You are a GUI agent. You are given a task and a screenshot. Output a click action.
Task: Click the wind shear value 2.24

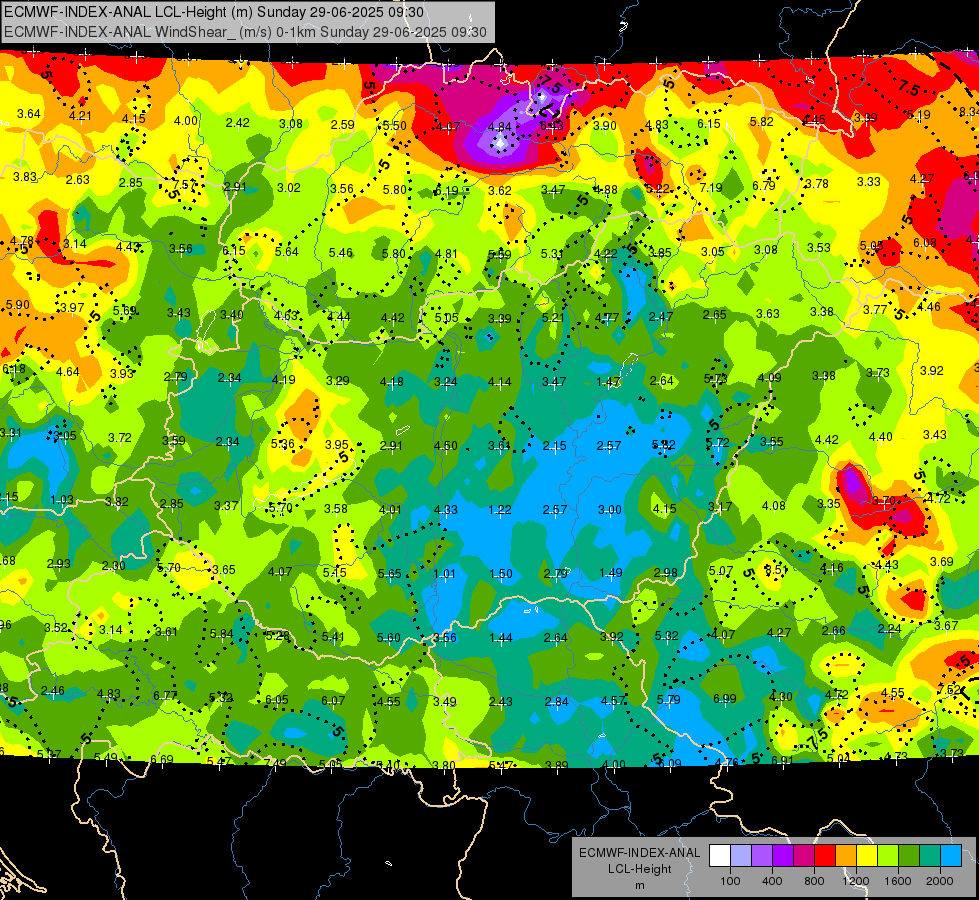[889, 629]
